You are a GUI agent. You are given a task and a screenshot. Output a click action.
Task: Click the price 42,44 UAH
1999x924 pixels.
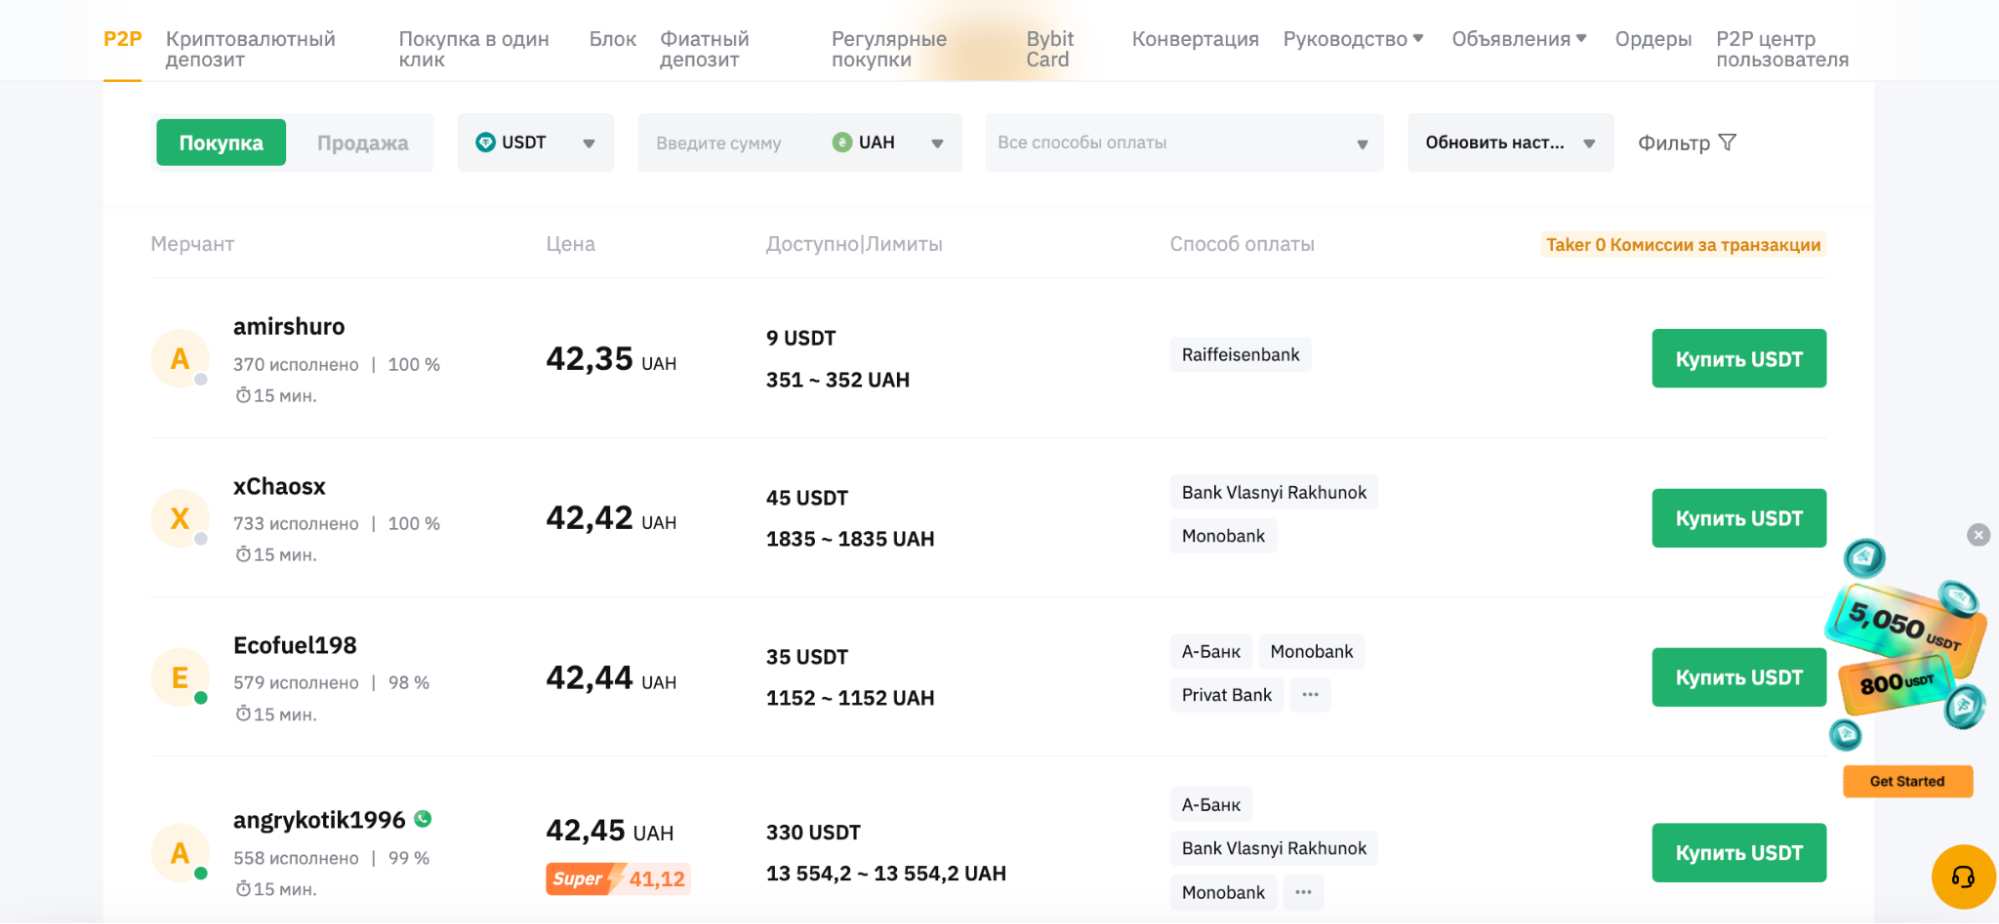(611, 678)
